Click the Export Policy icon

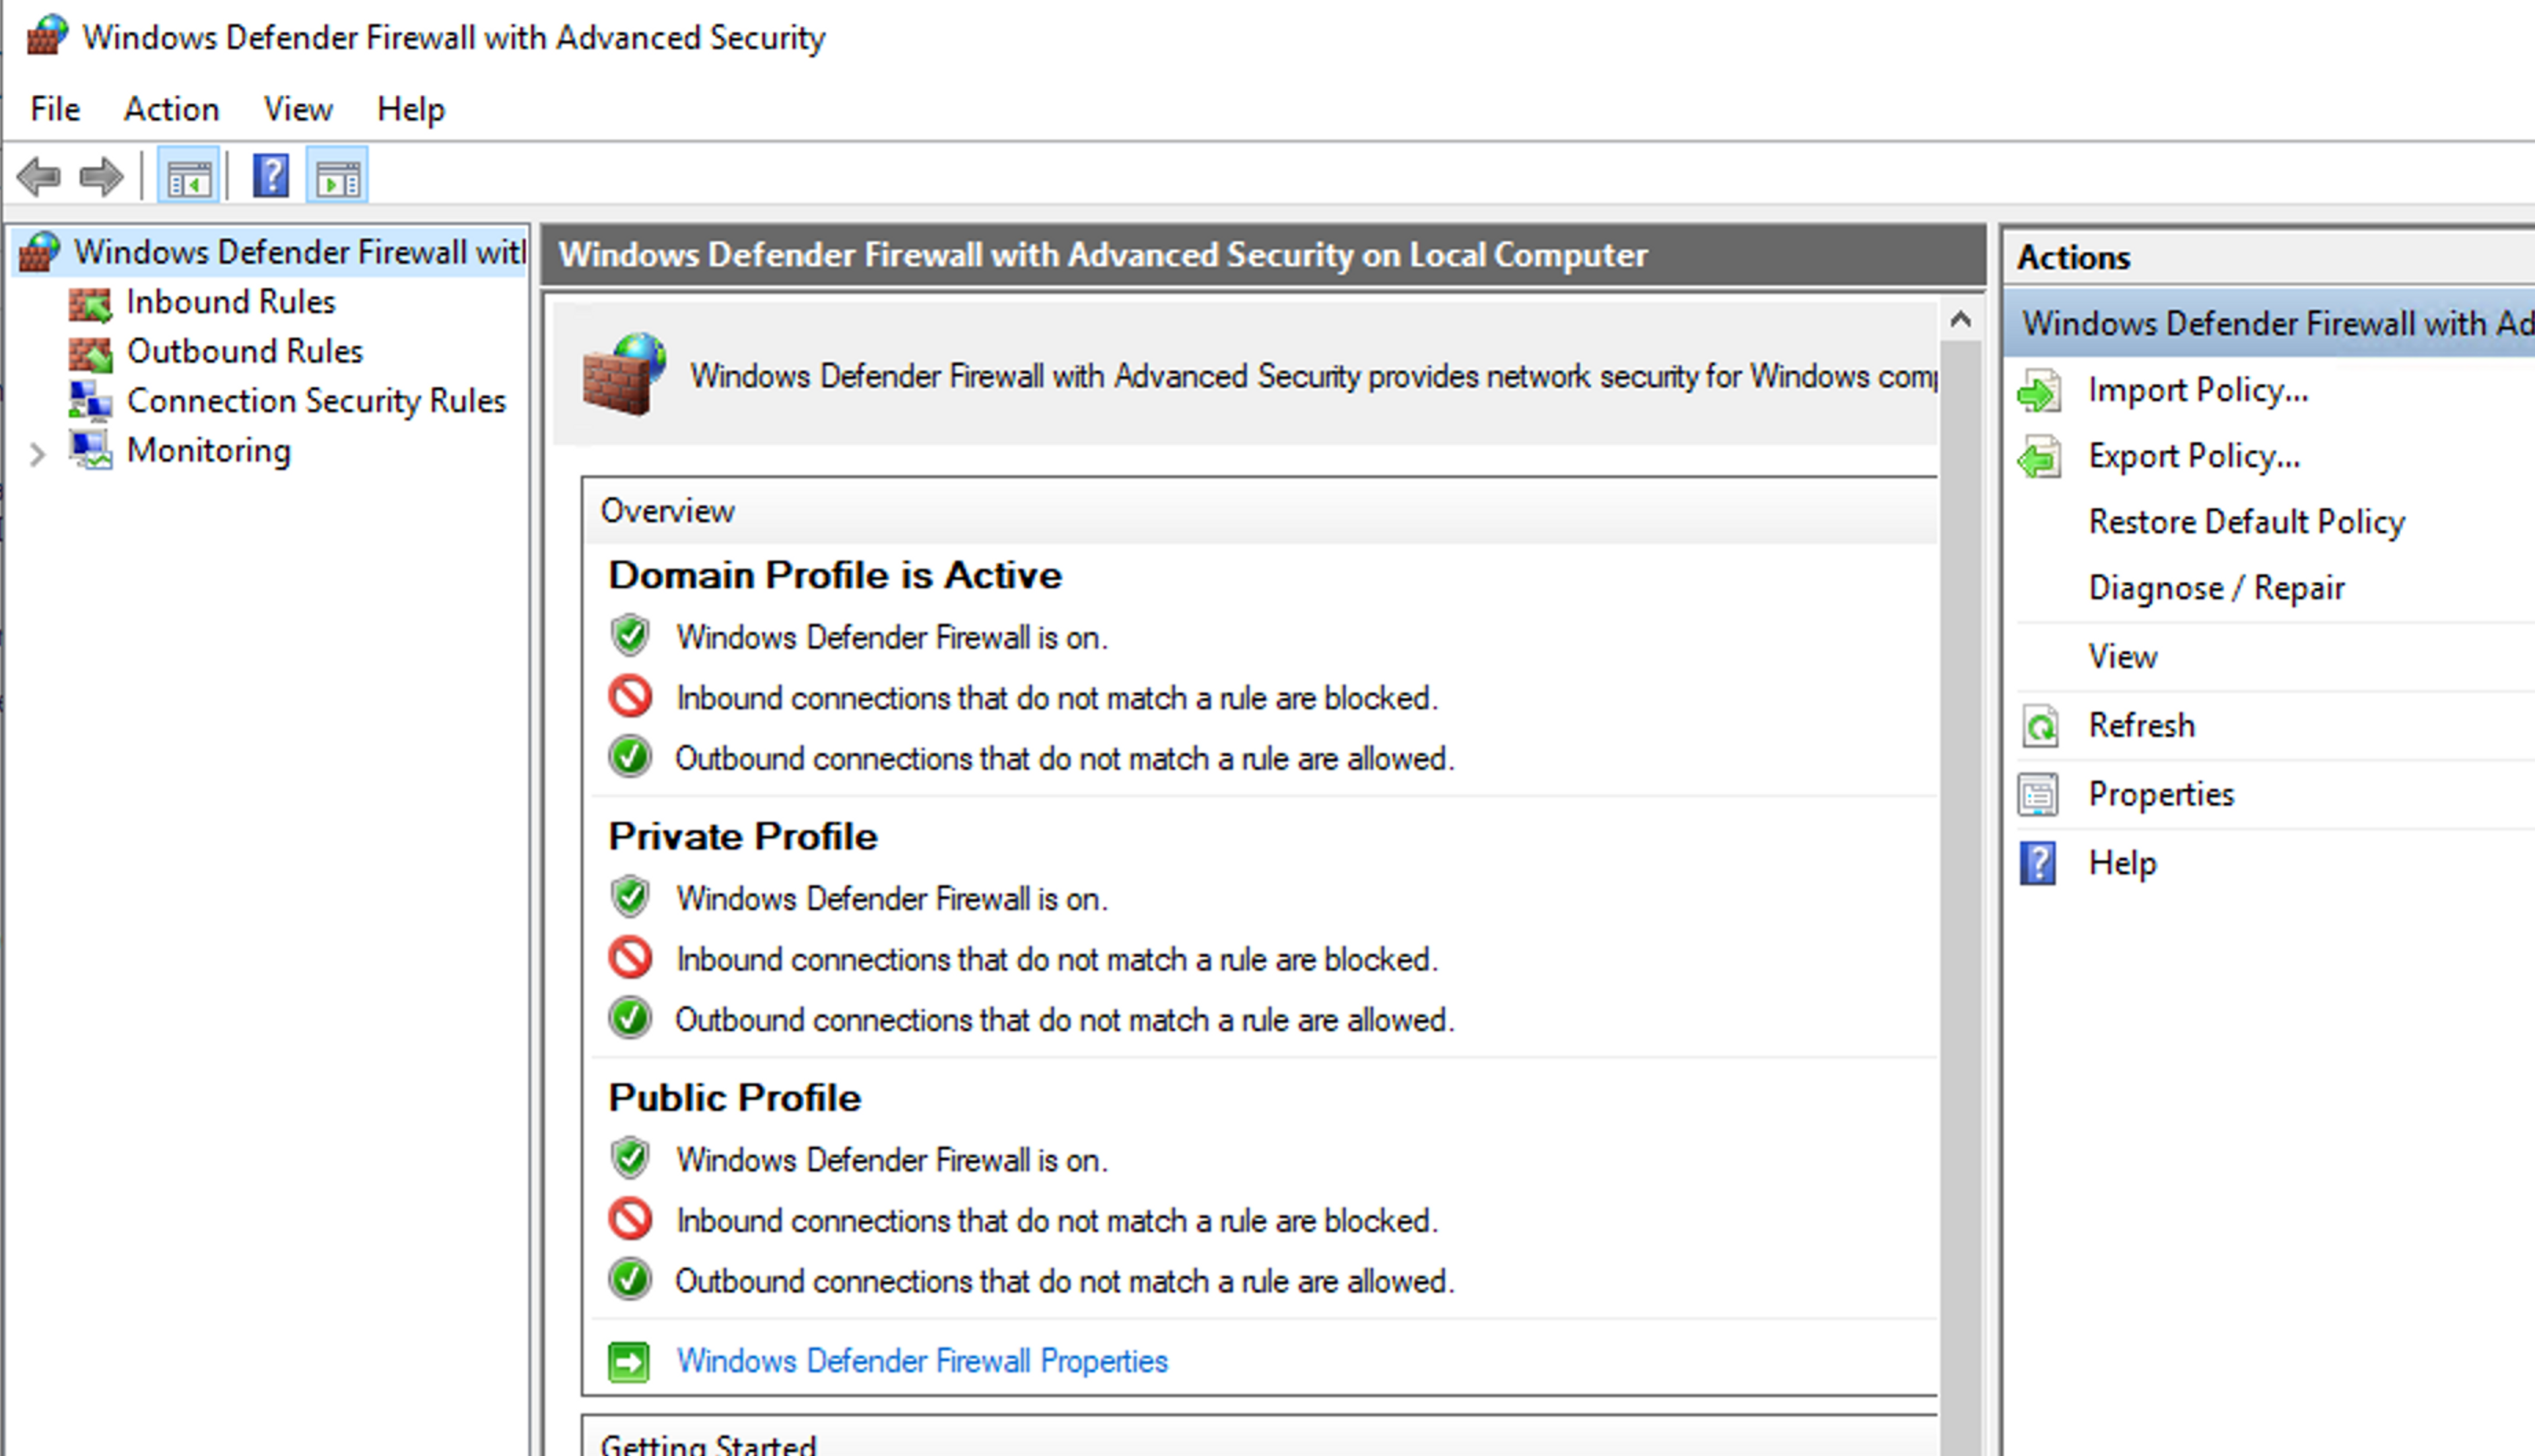[2039, 458]
